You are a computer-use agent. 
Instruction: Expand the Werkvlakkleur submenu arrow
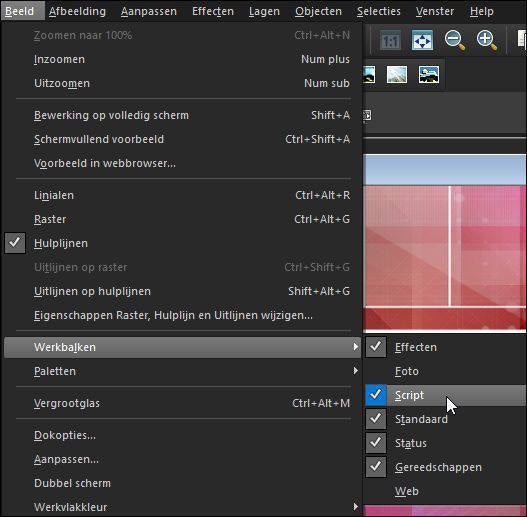(x=356, y=507)
